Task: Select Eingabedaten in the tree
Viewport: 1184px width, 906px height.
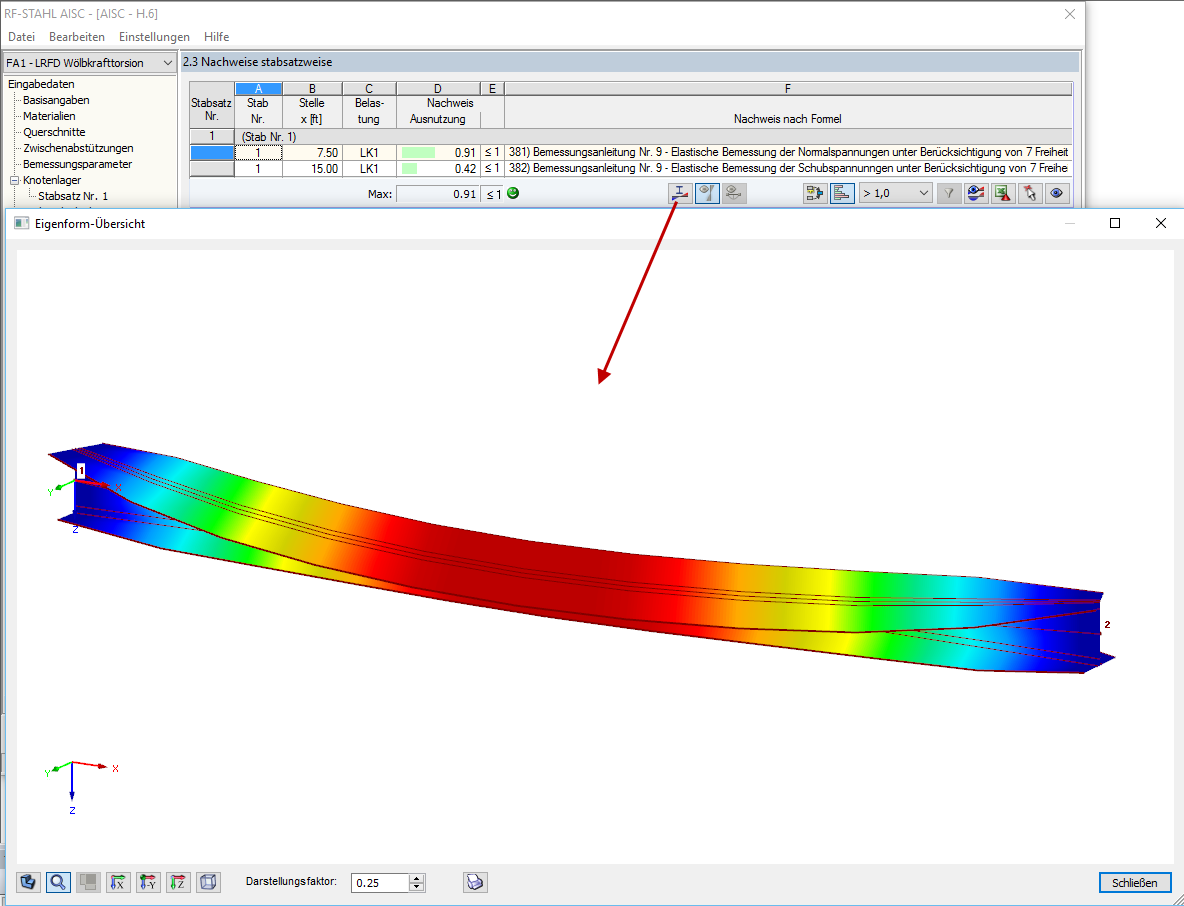Action: point(42,84)
